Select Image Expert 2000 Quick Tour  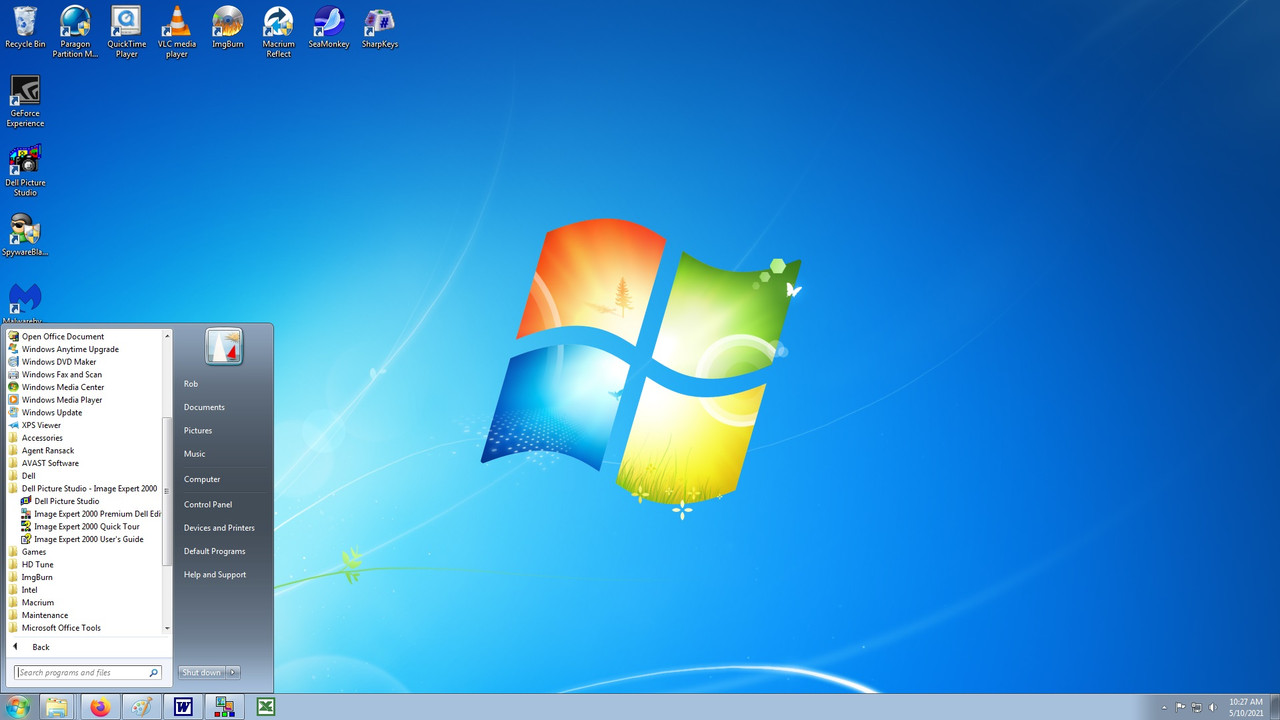point(85,526)
